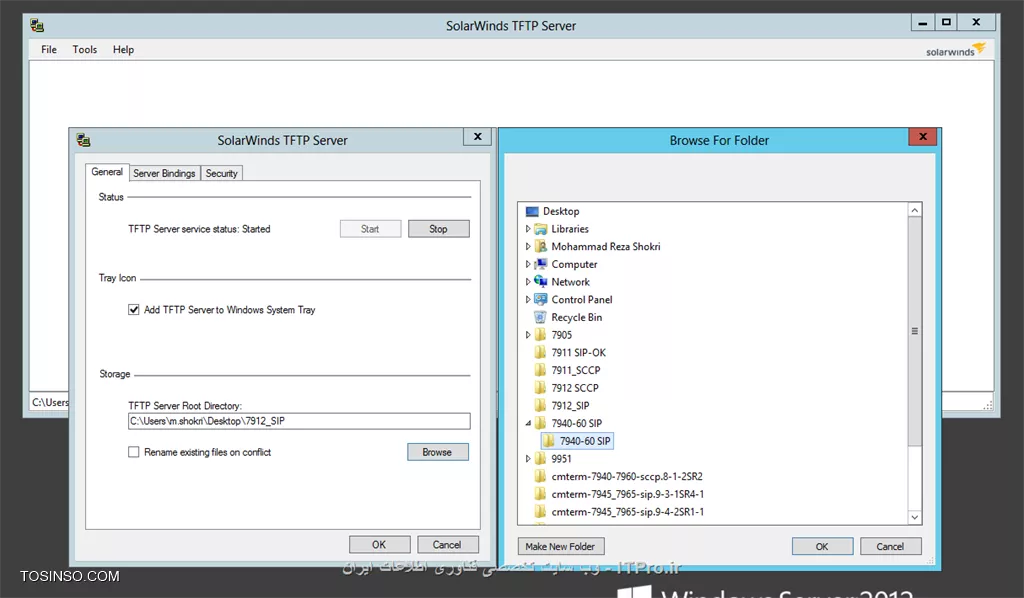This screenshot has height=598, width=1024.
Task: Switch to the Security tab
Action: 221,173
